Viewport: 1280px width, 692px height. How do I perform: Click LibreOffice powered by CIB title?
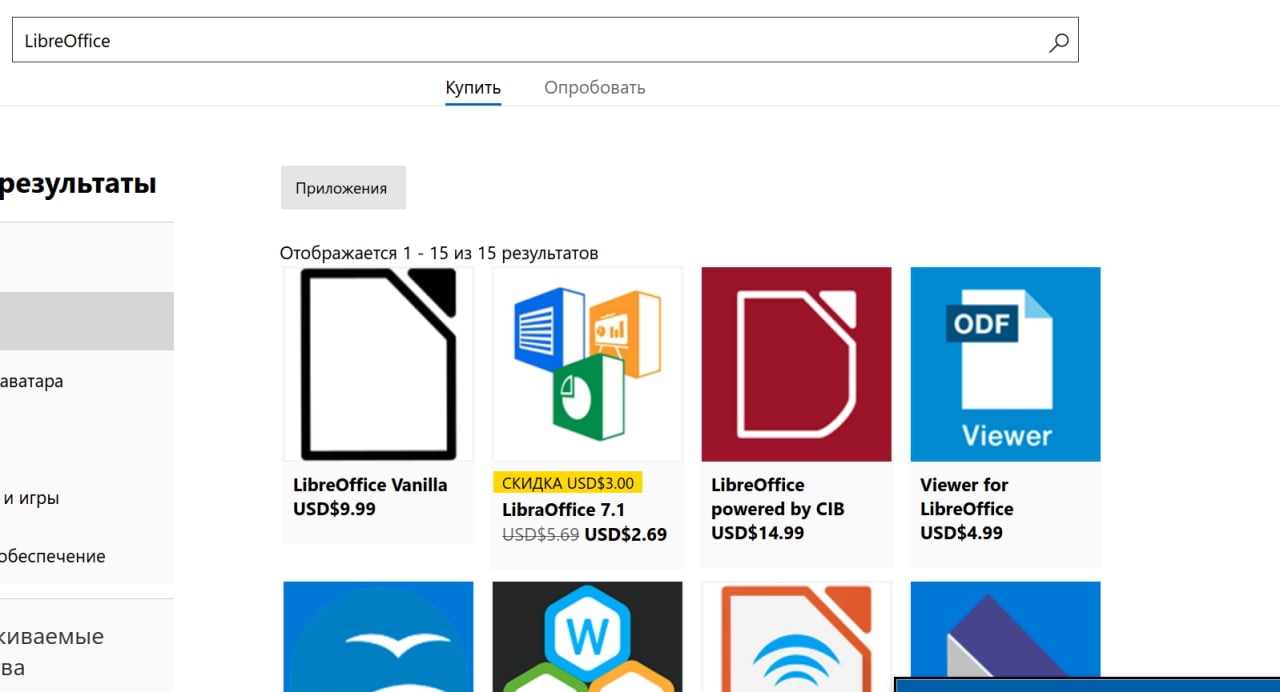777,497
